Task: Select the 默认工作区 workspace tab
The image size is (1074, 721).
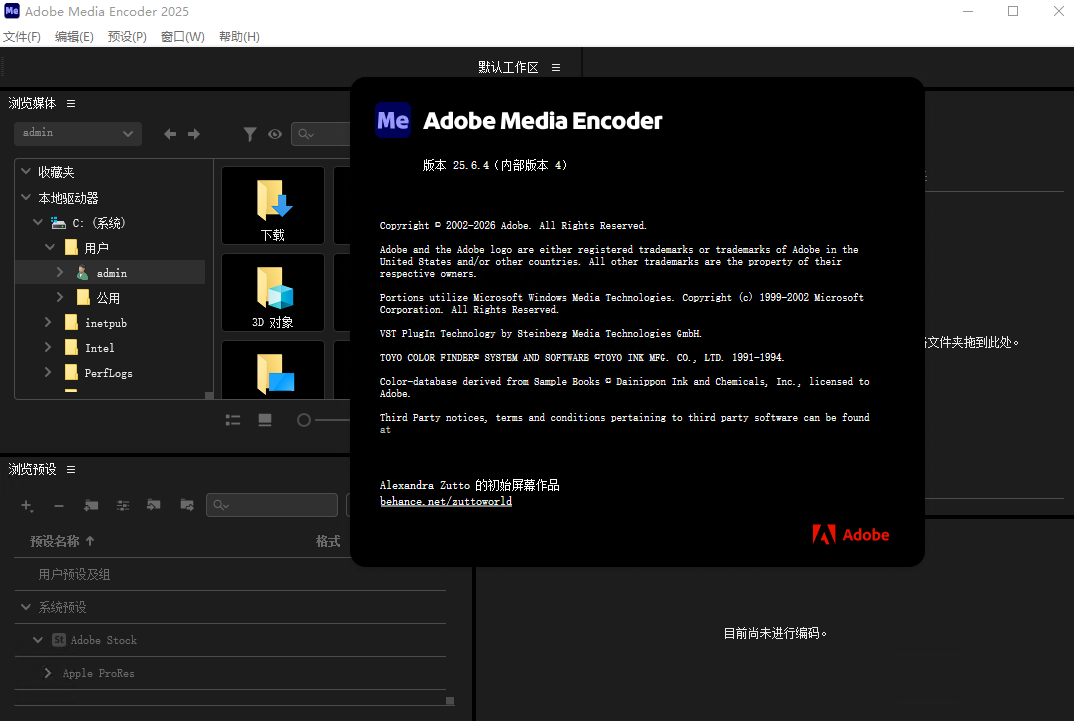Action: pos(508,67)
